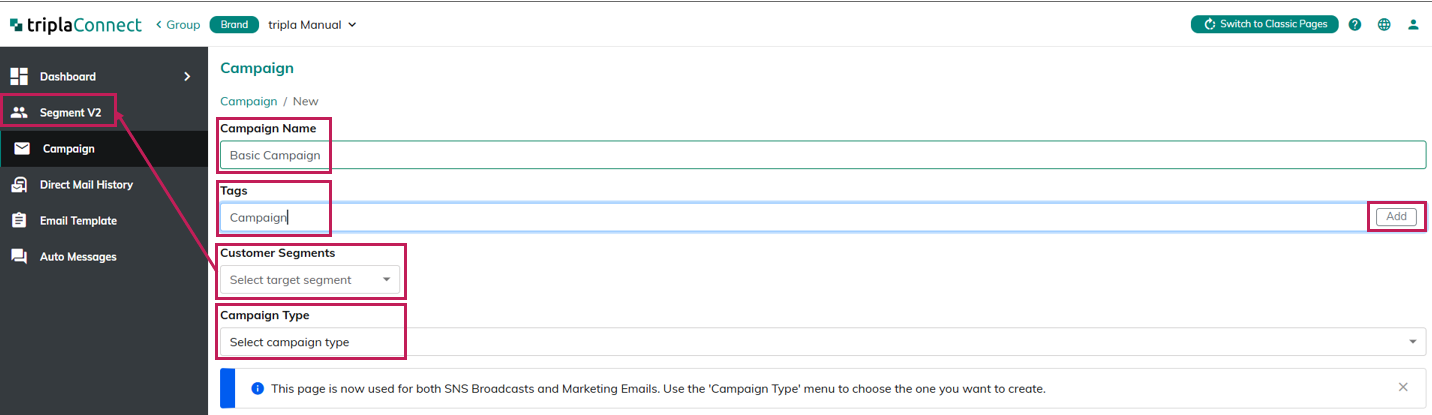Click Switch to Classic Pages button
Image resolution: width=1432 pixels, height=415 pixels.
pos(1264,24)
